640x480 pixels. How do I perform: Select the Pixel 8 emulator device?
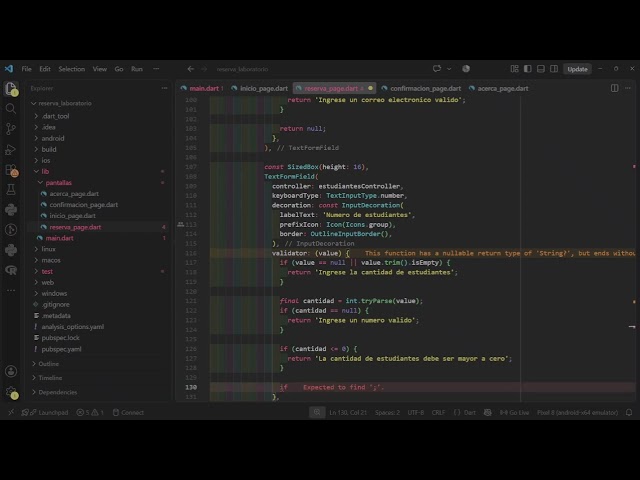[577, 412]
